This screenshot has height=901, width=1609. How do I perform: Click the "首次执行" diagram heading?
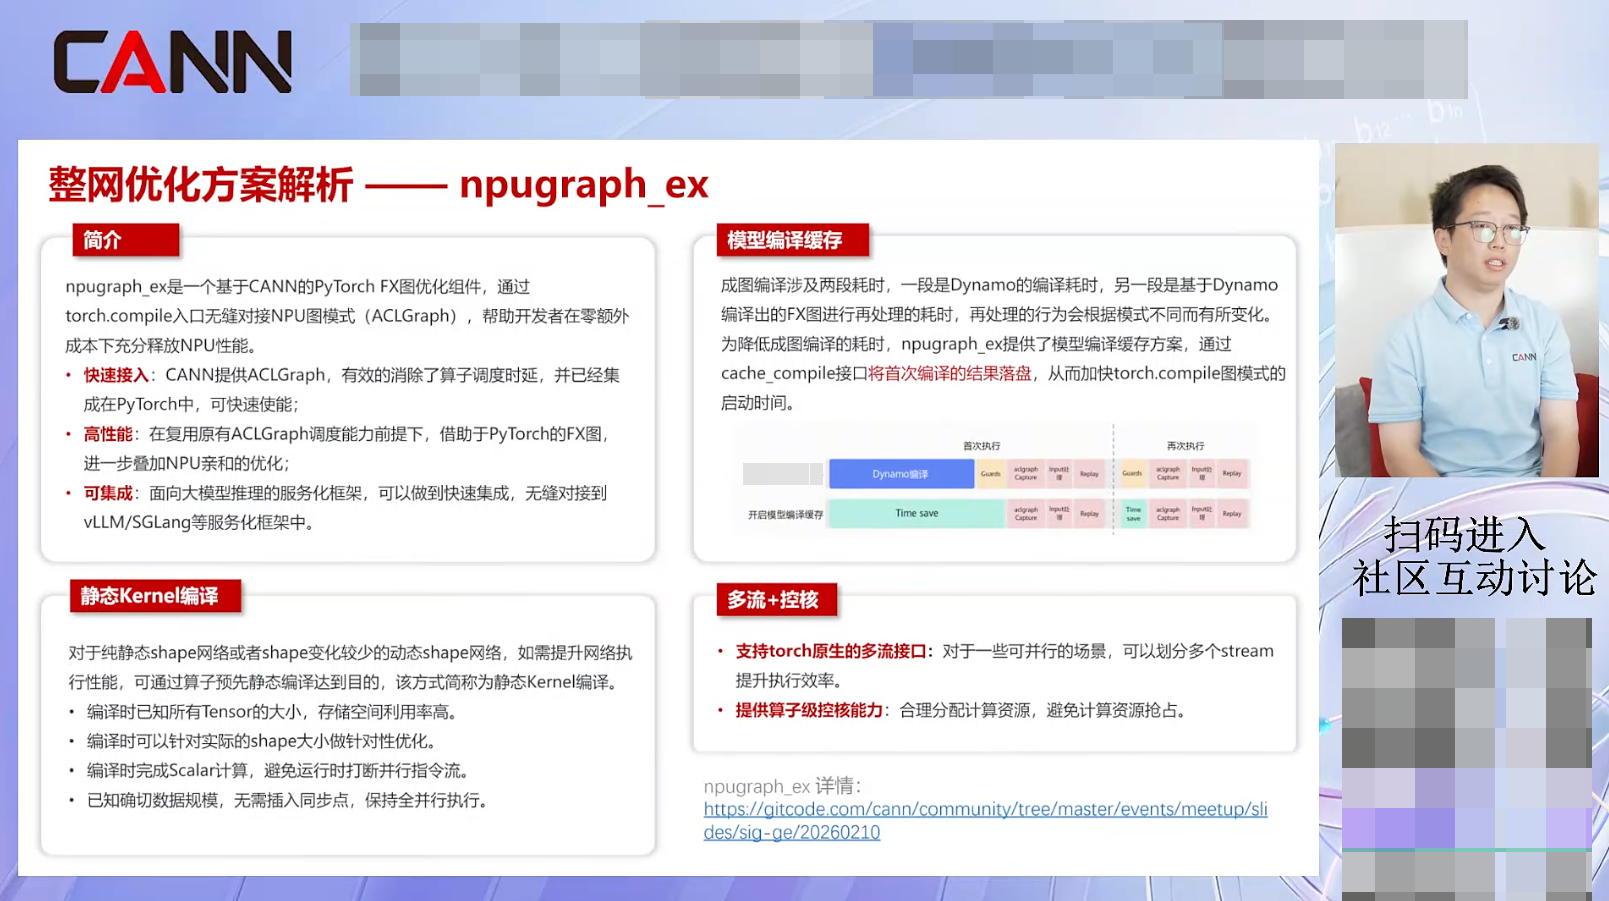point(981,446)
